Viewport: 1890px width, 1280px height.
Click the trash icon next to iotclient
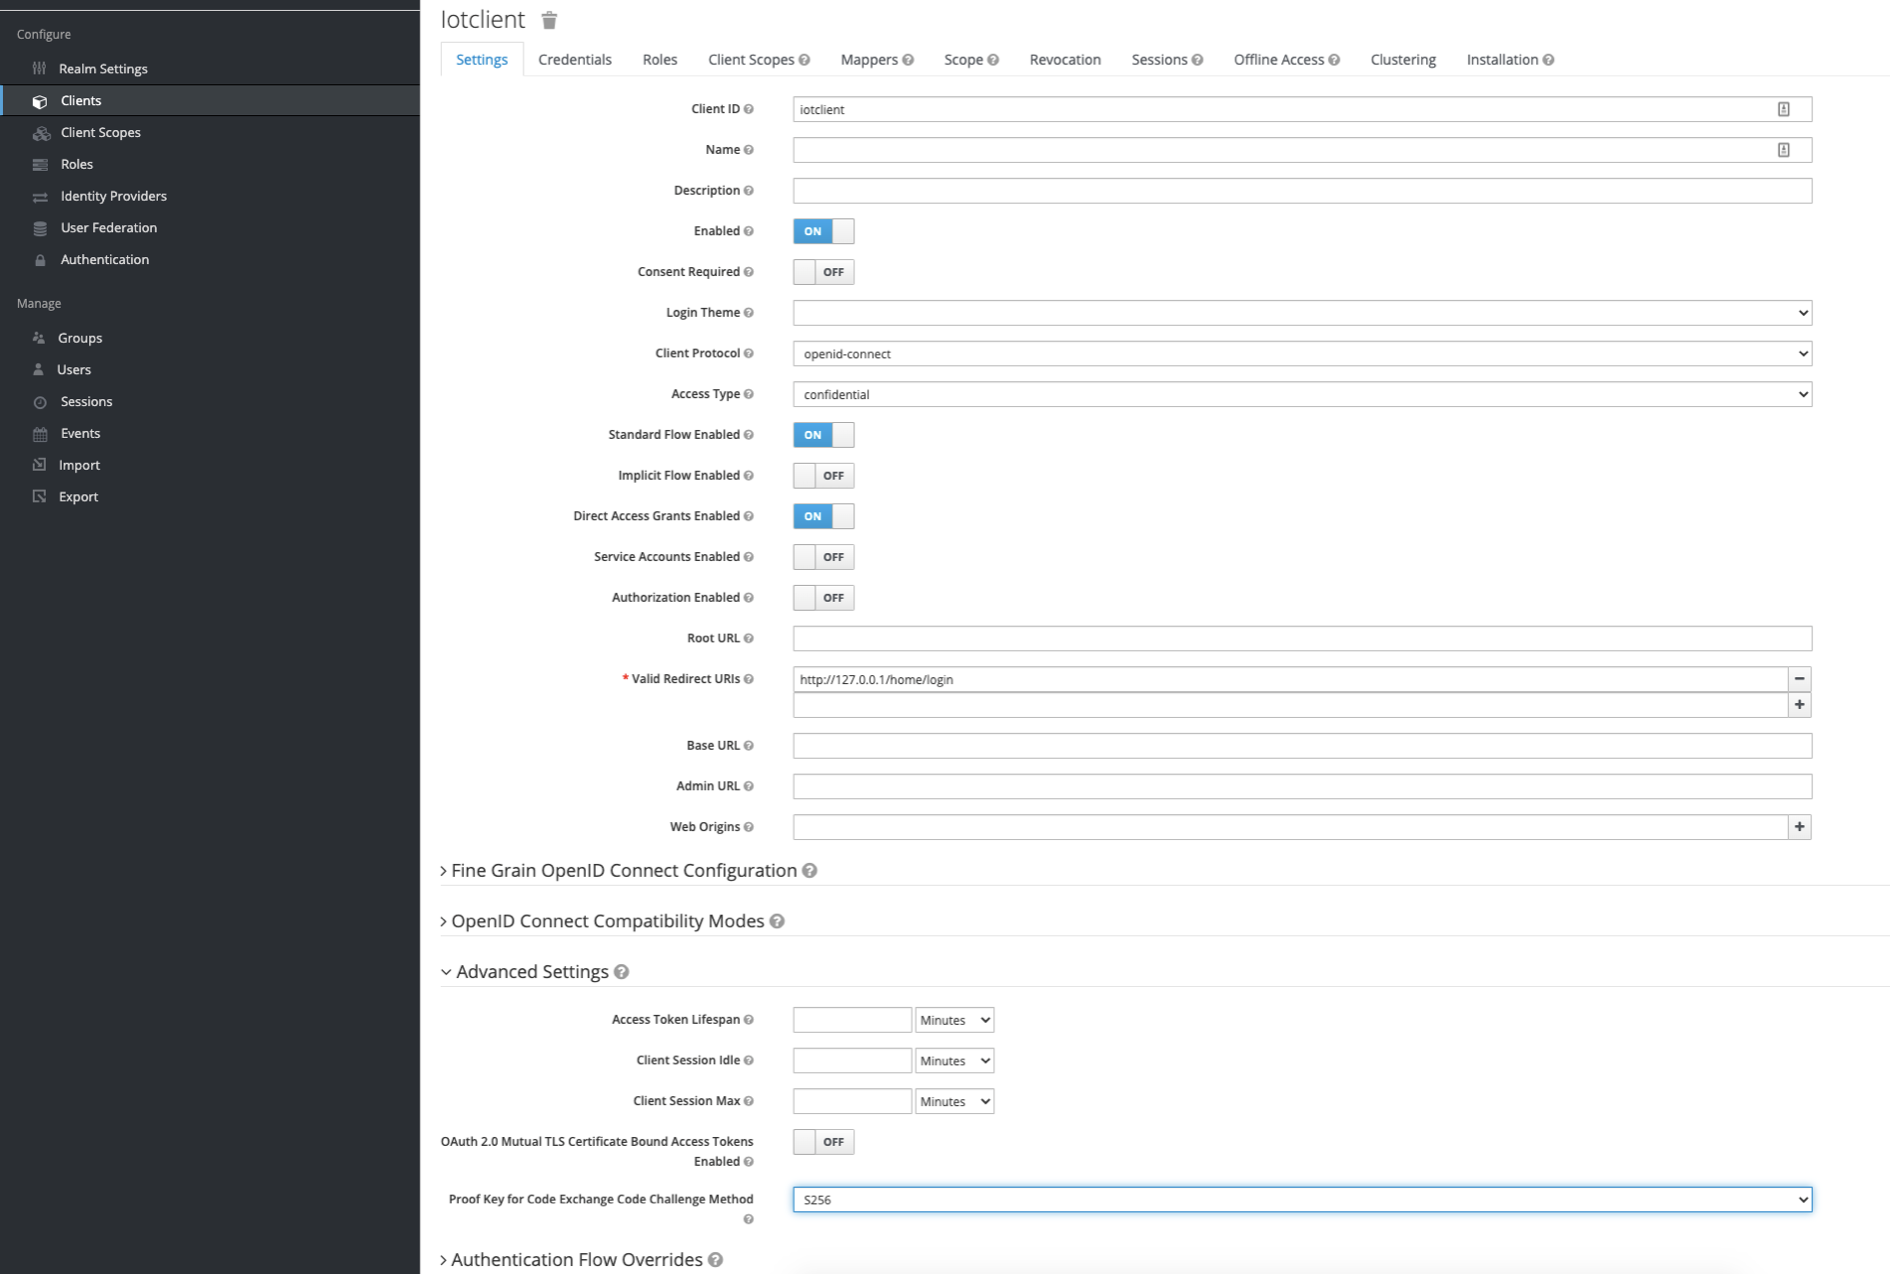pyautogui.click(x=549, y=20)
